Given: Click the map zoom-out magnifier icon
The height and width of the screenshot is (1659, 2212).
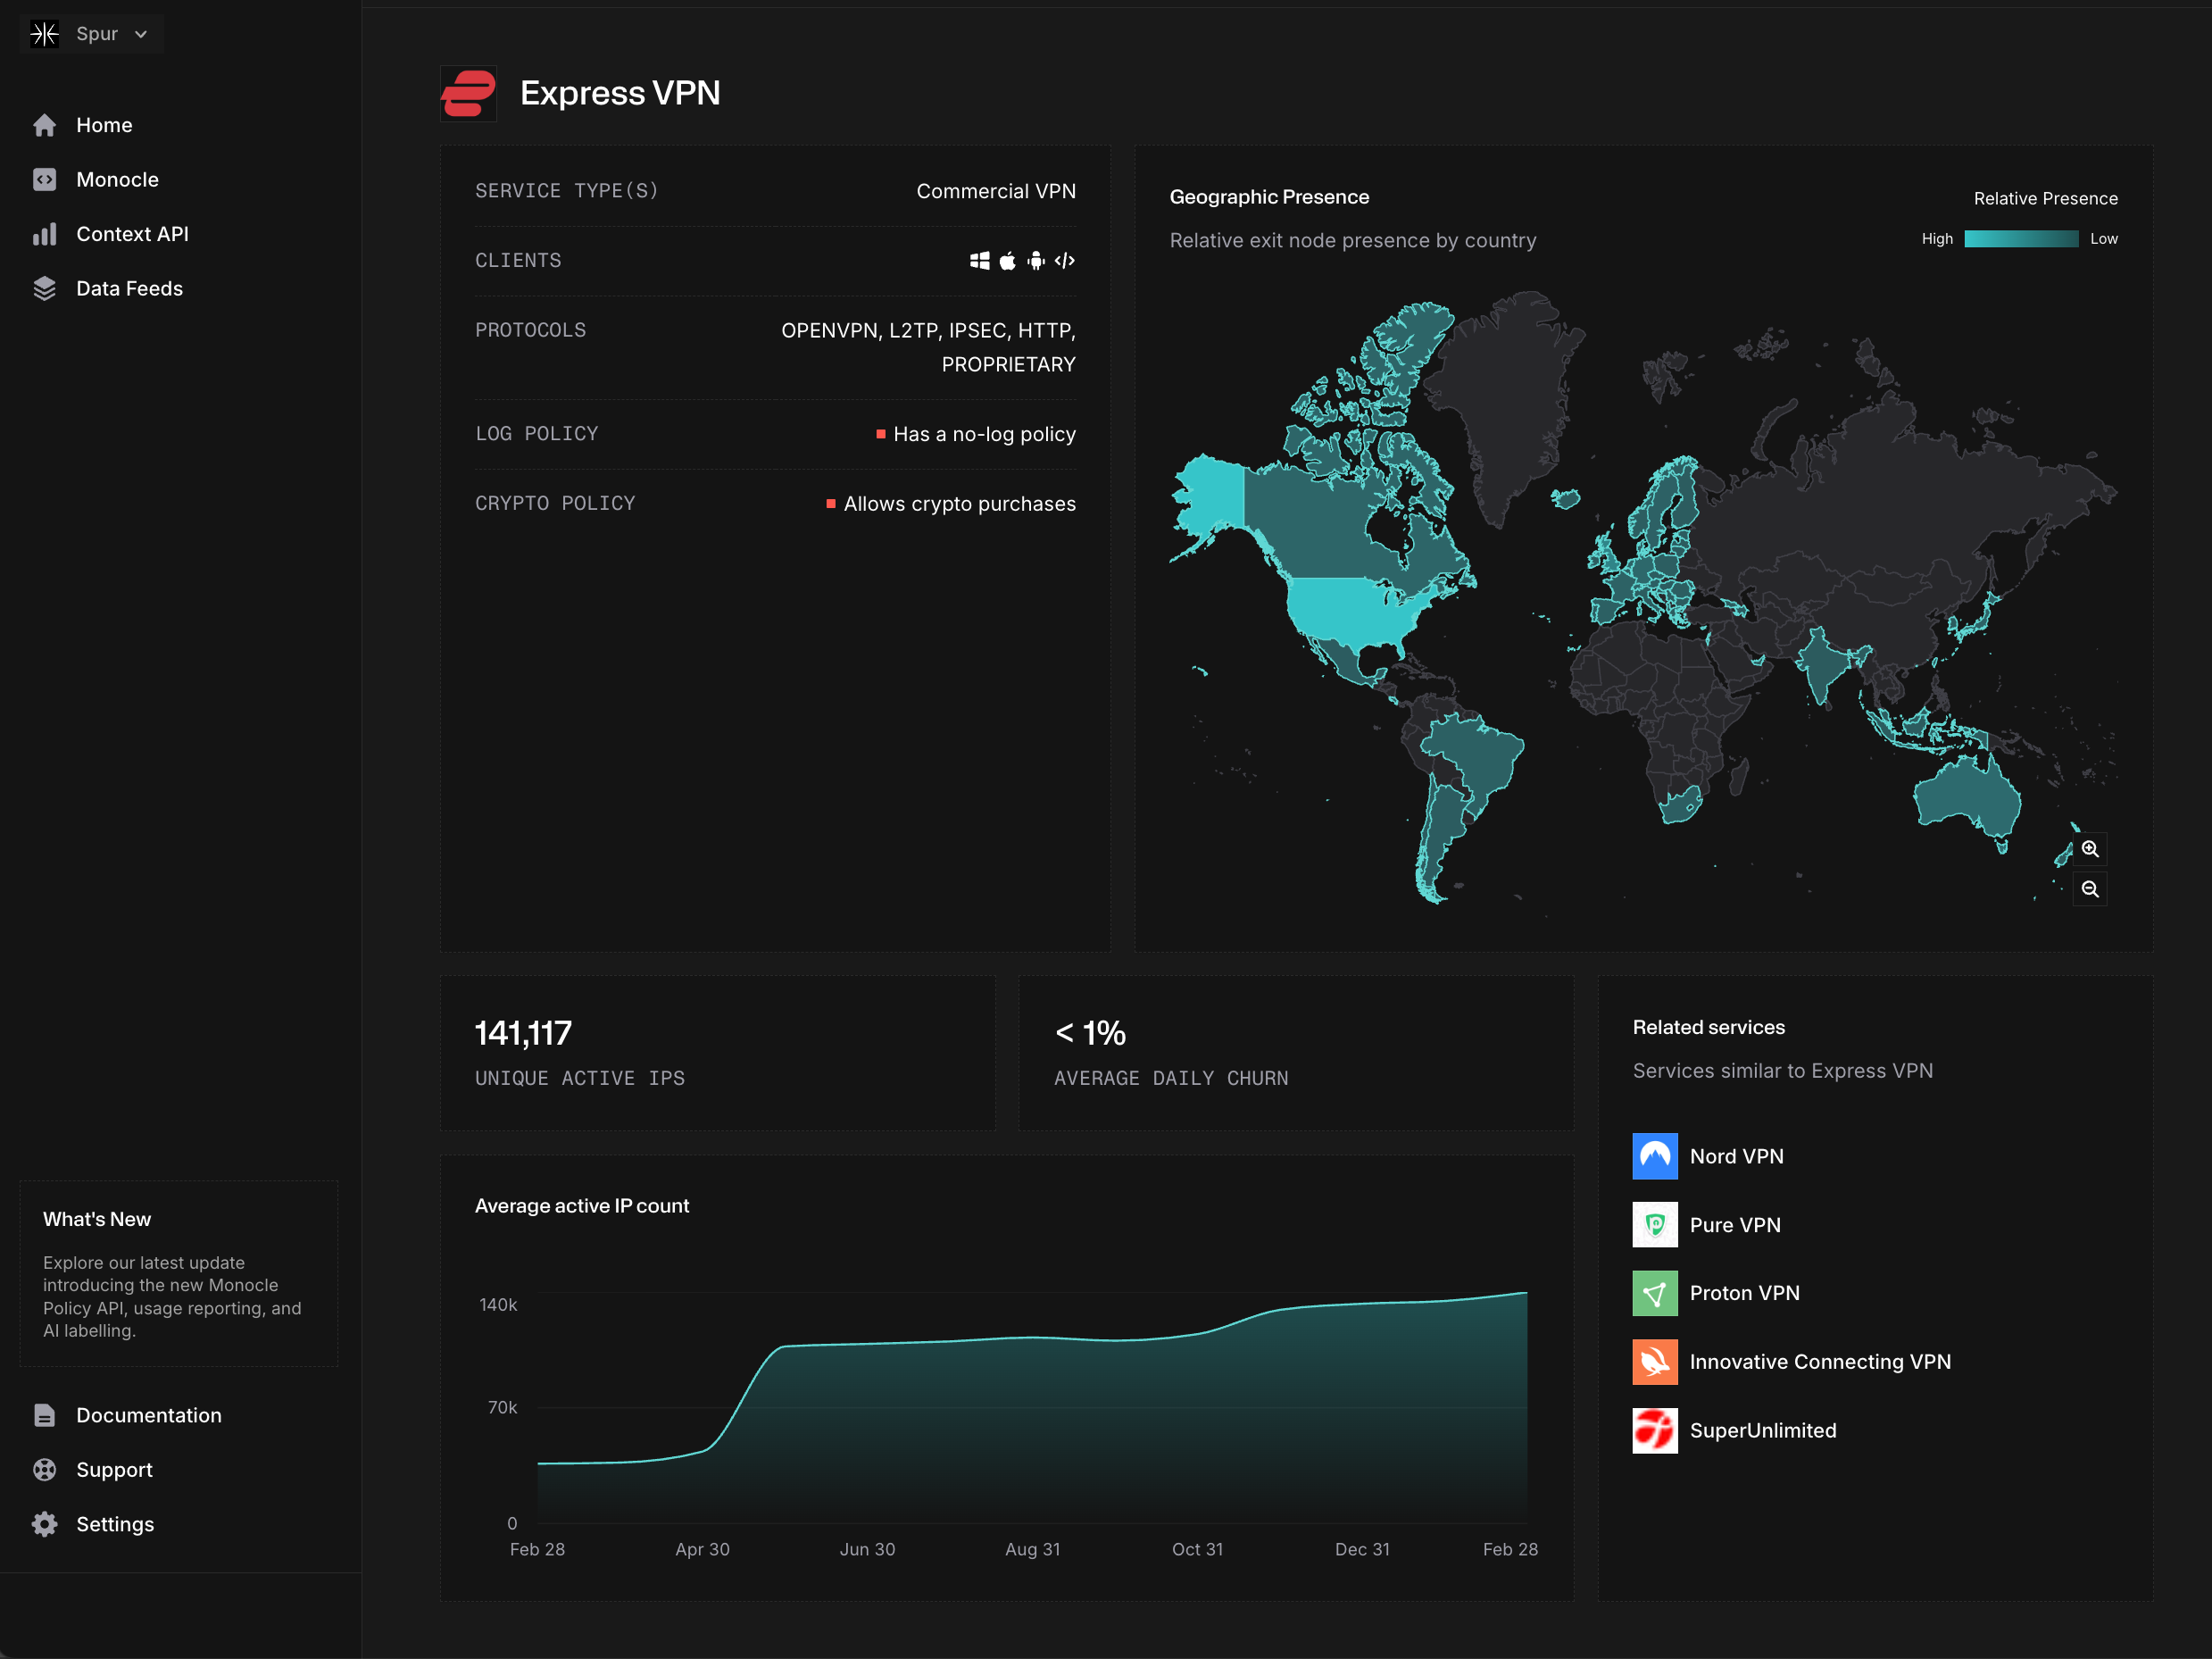Looking at the screenshot, I should coord(2089,889).
